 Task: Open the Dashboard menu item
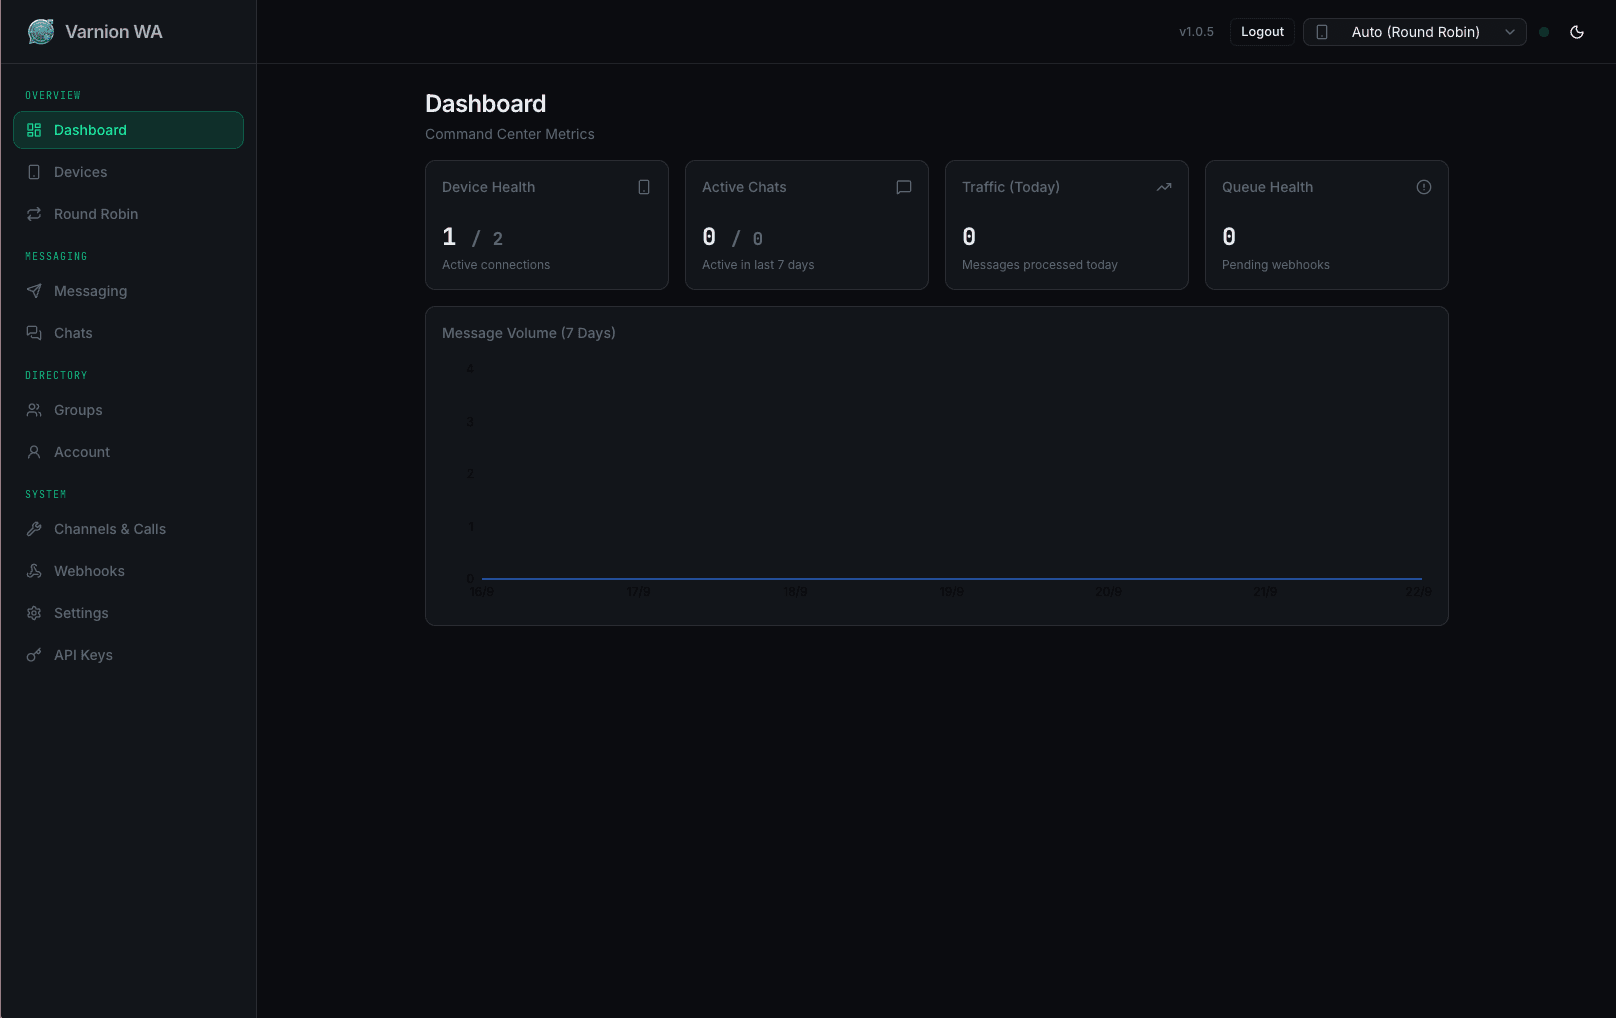128,130
